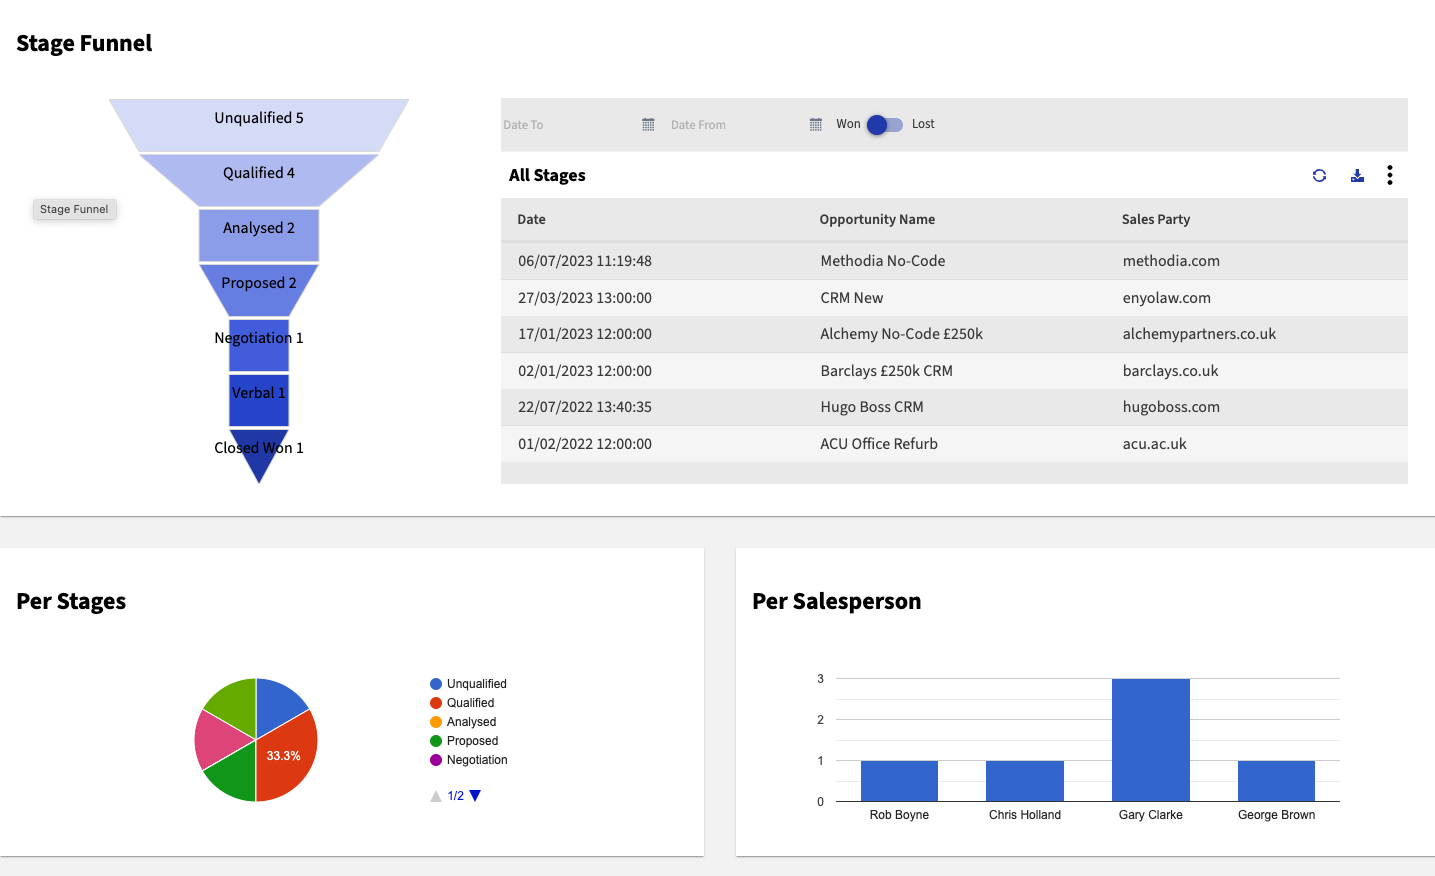Click the previous legend page up arrow

pos(437,795)
